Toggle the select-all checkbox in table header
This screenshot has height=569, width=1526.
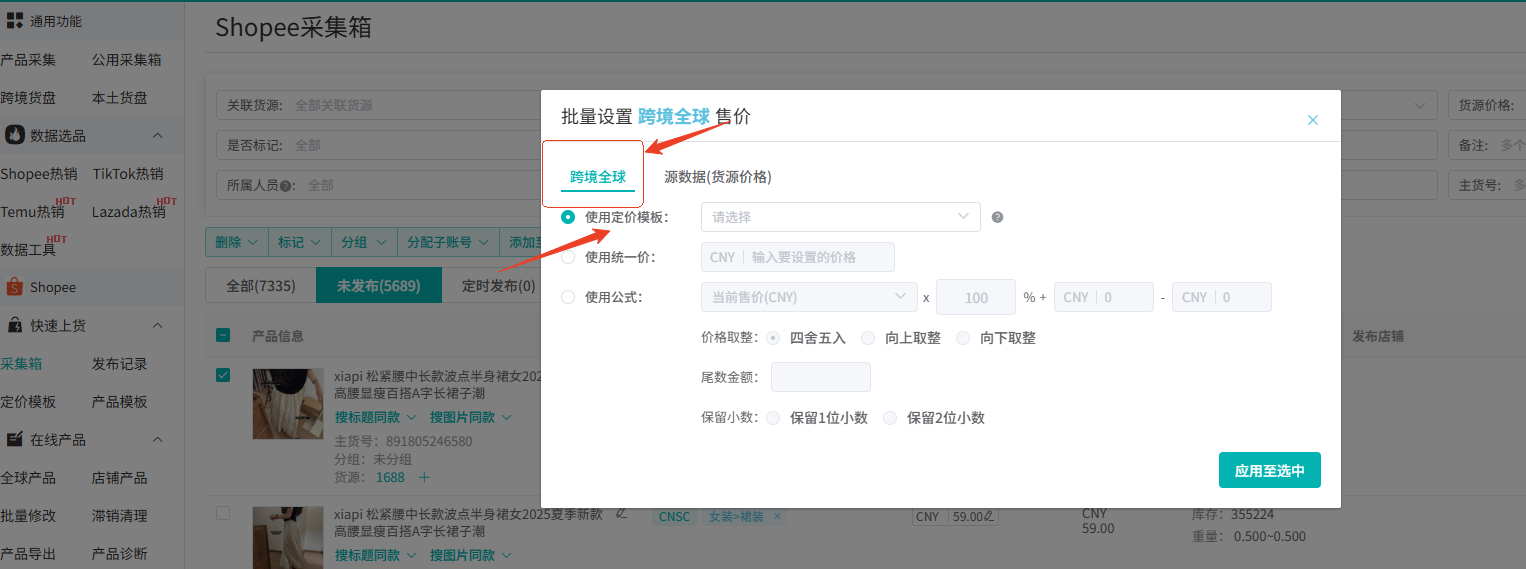coord(223,336)
